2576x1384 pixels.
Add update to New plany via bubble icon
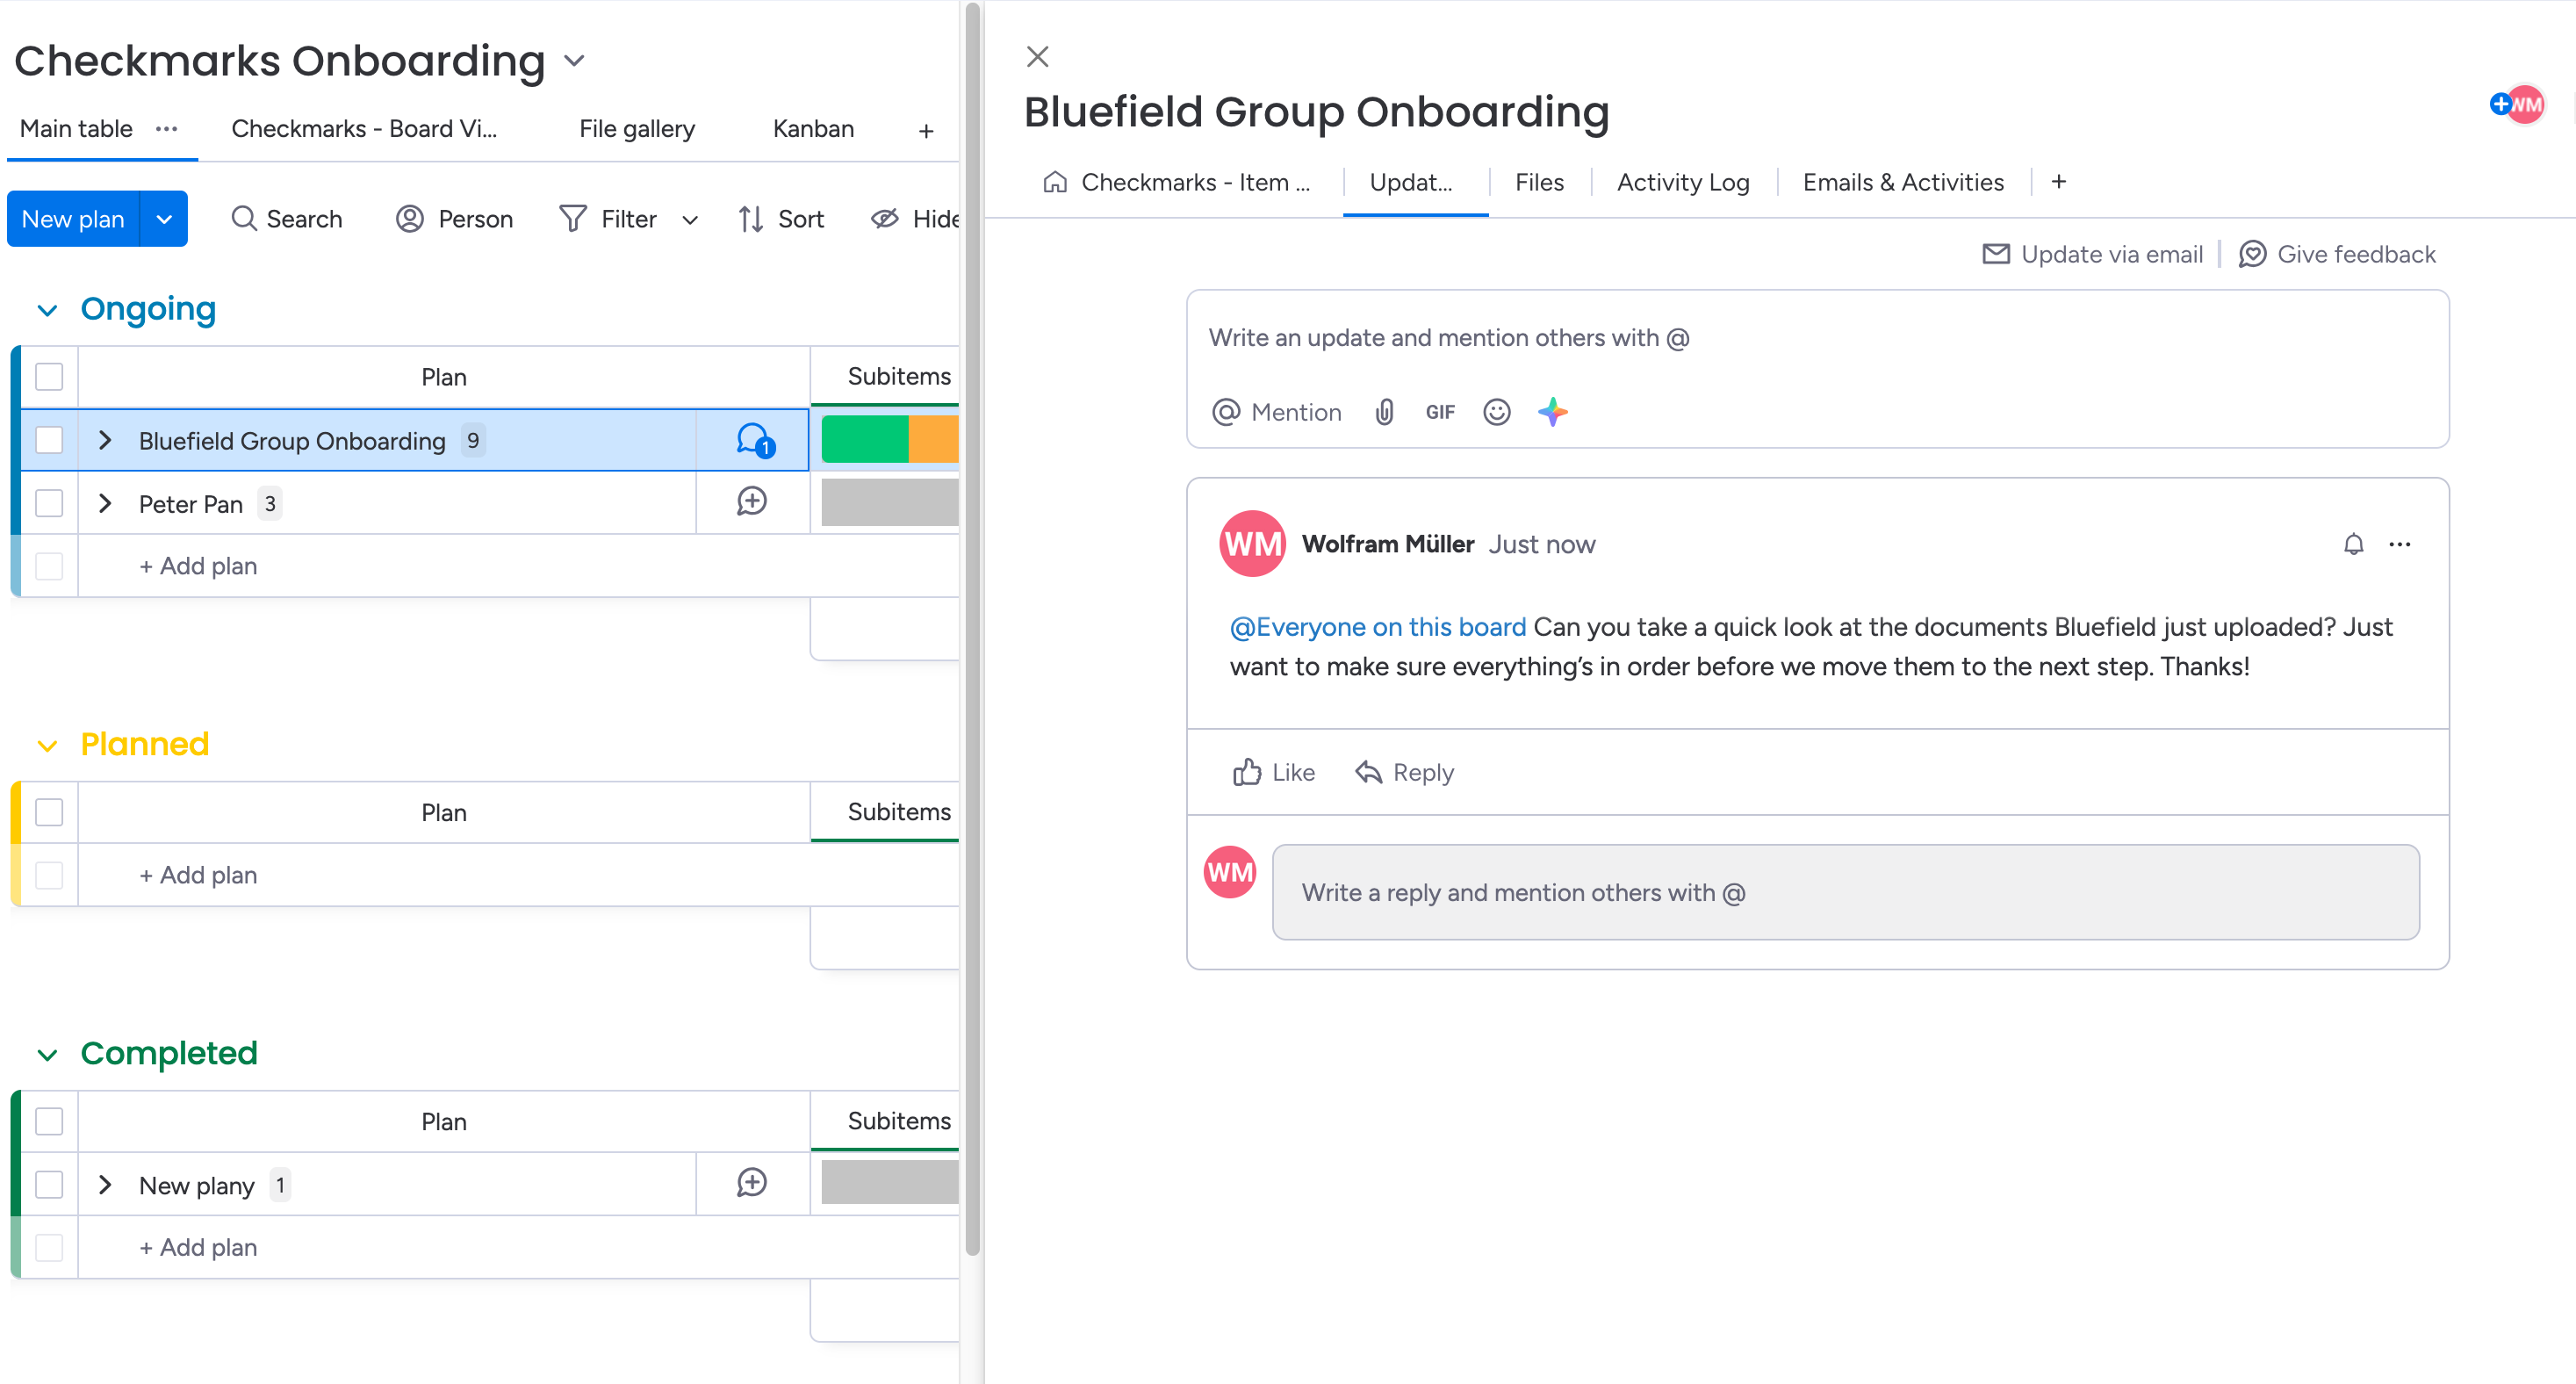pos(752,1183)
